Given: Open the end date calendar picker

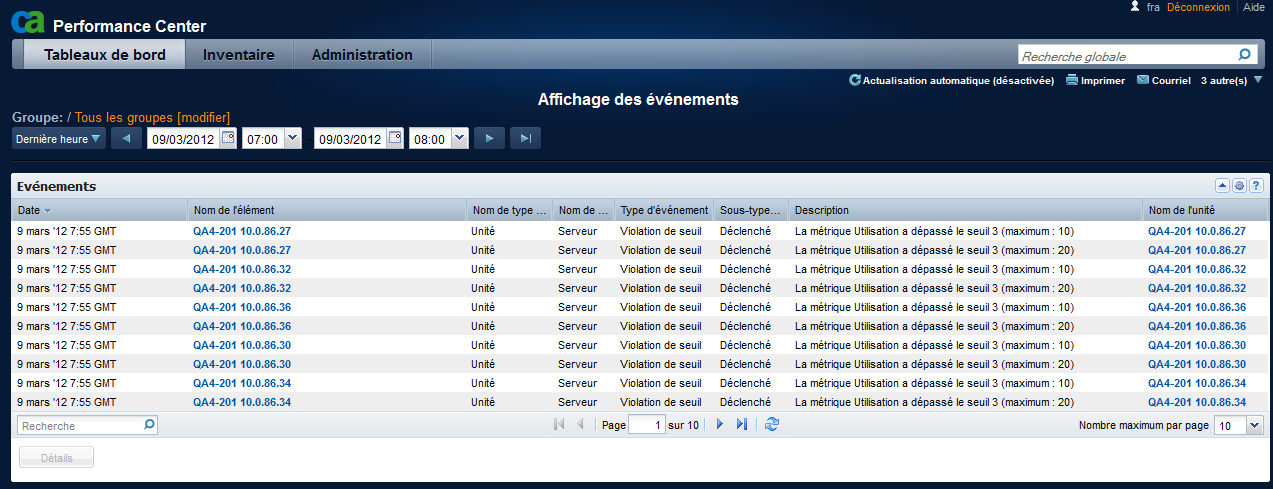Looking at the screenshot, I should [x=395, y=138].
